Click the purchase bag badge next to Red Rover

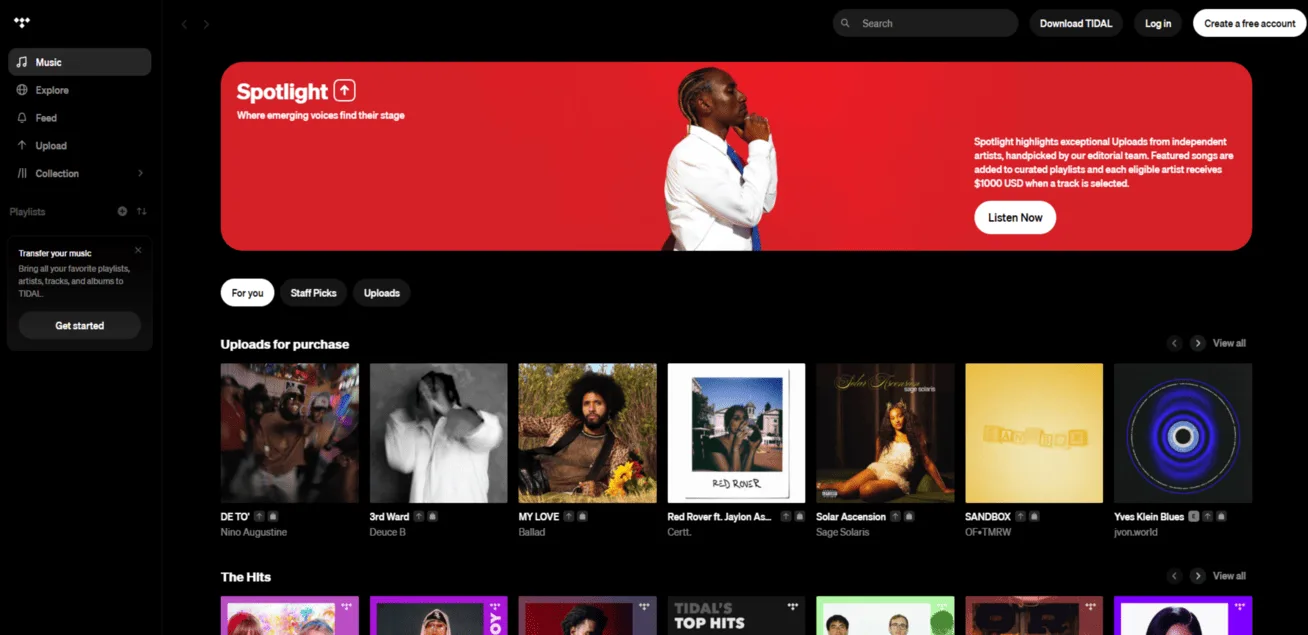click(x=800, y=517)
